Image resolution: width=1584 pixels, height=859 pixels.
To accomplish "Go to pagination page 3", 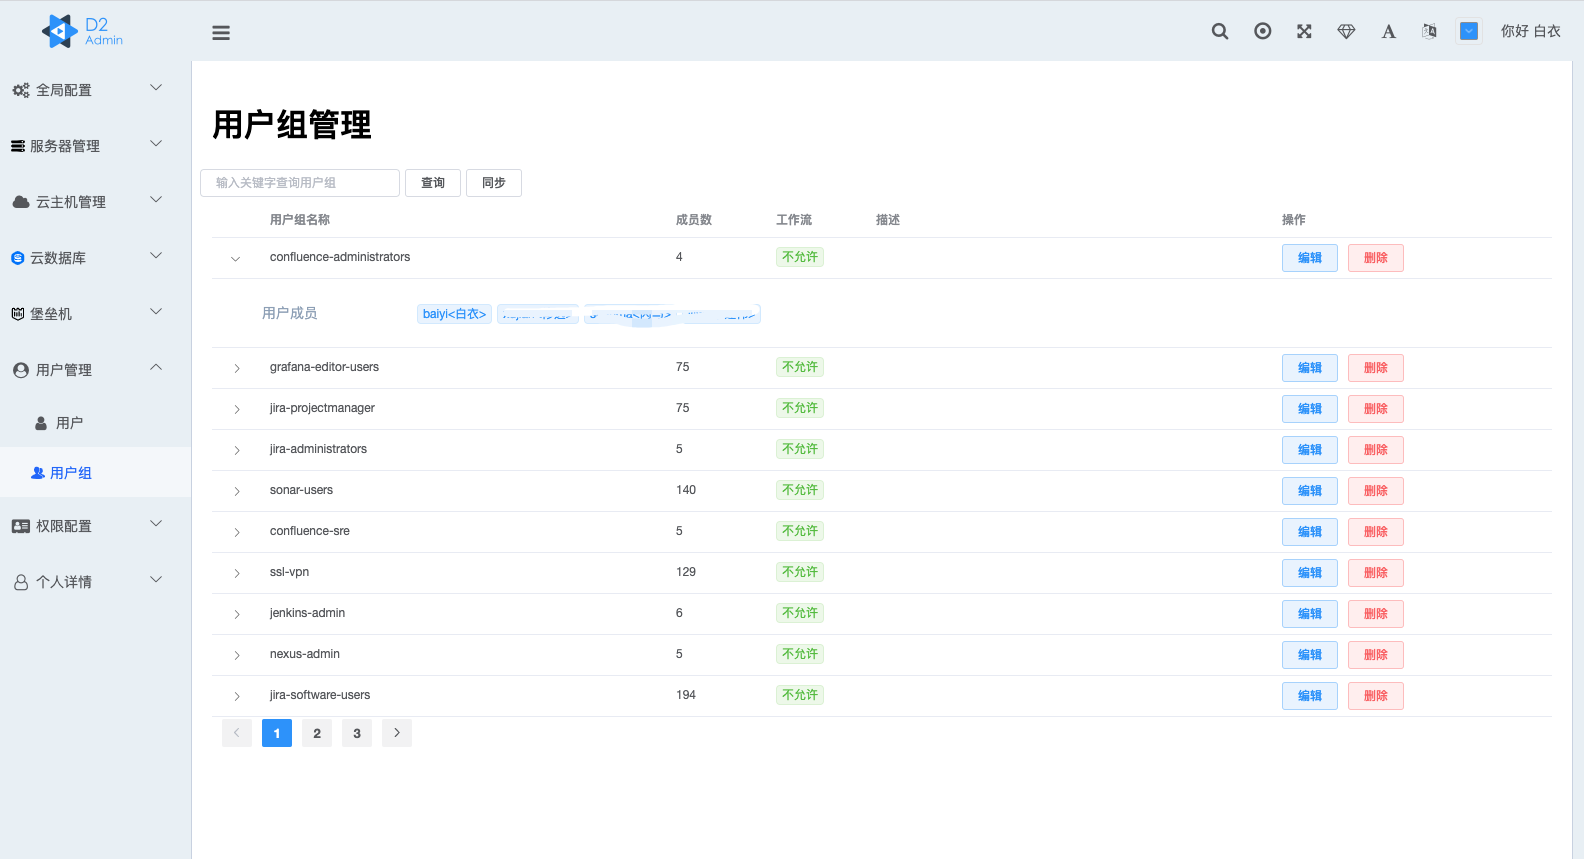I will click(x=357, y=733).
